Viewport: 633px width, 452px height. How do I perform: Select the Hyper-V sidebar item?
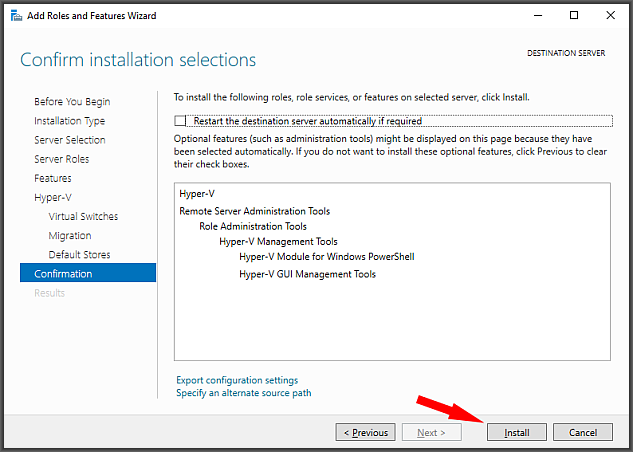[x=52, y=198]
